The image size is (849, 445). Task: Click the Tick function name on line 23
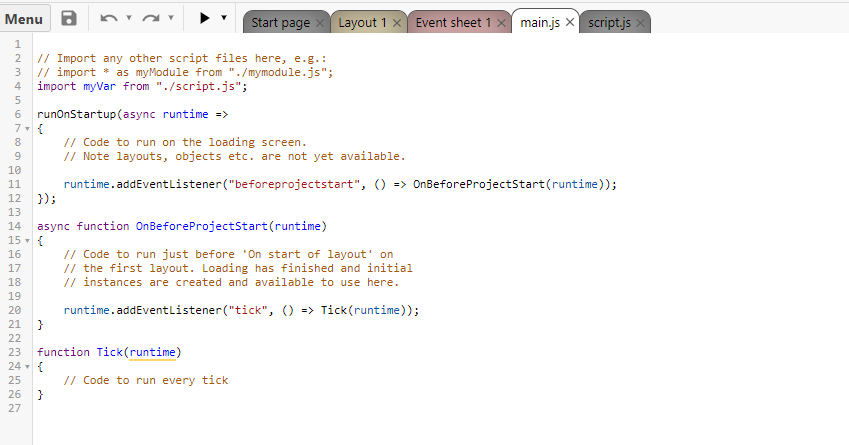coord(110,352)
